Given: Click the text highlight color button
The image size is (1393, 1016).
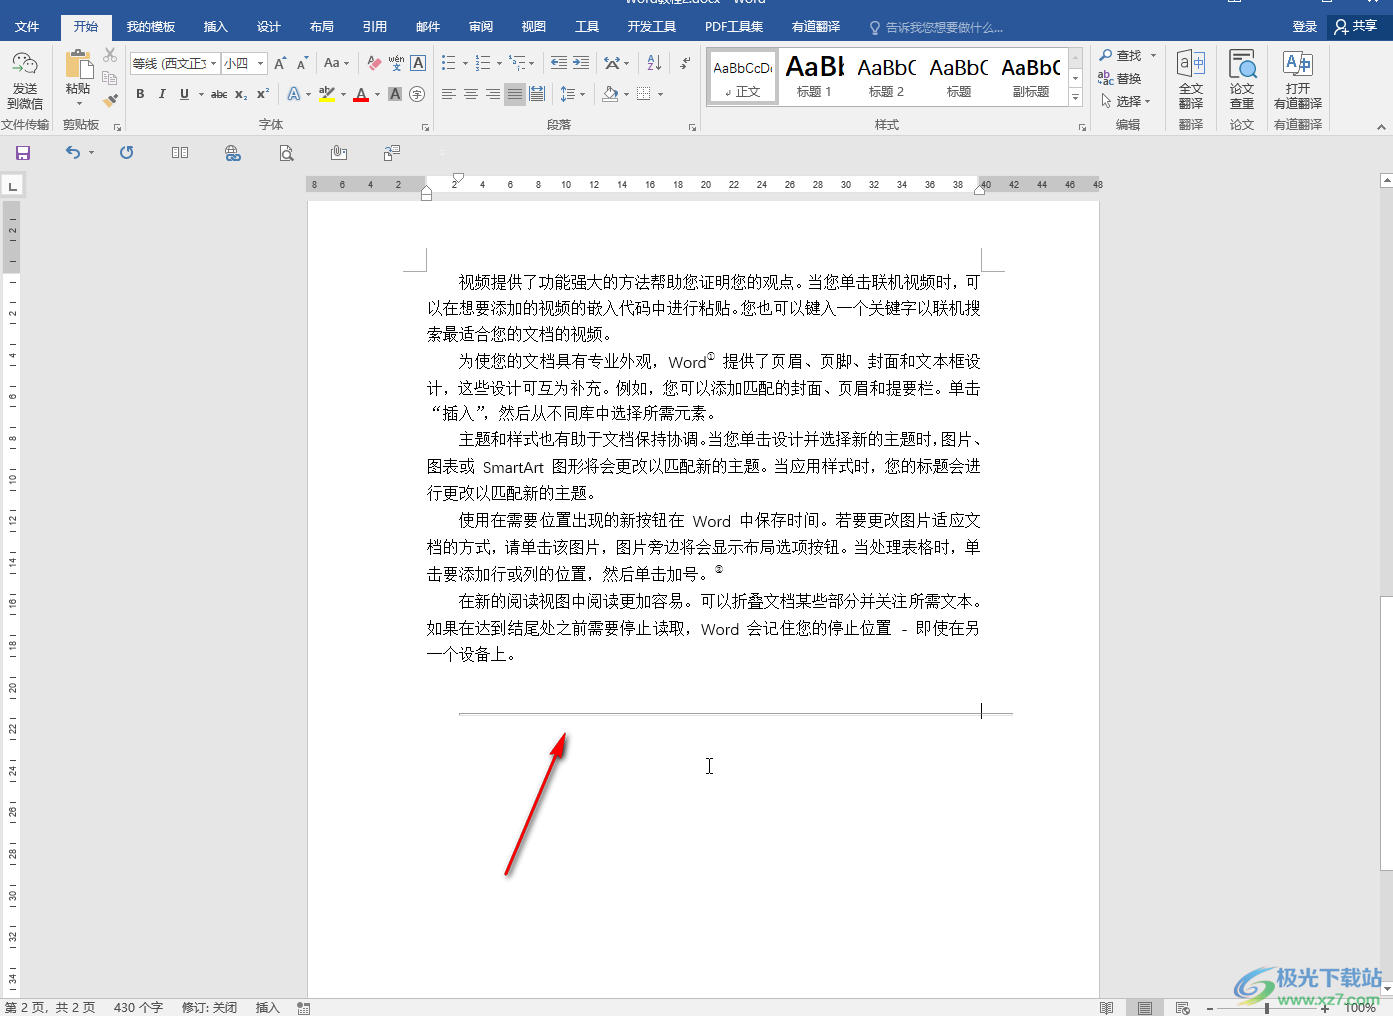Looking at the screenshot, I should pyautogui.click(x=326, y=94).
